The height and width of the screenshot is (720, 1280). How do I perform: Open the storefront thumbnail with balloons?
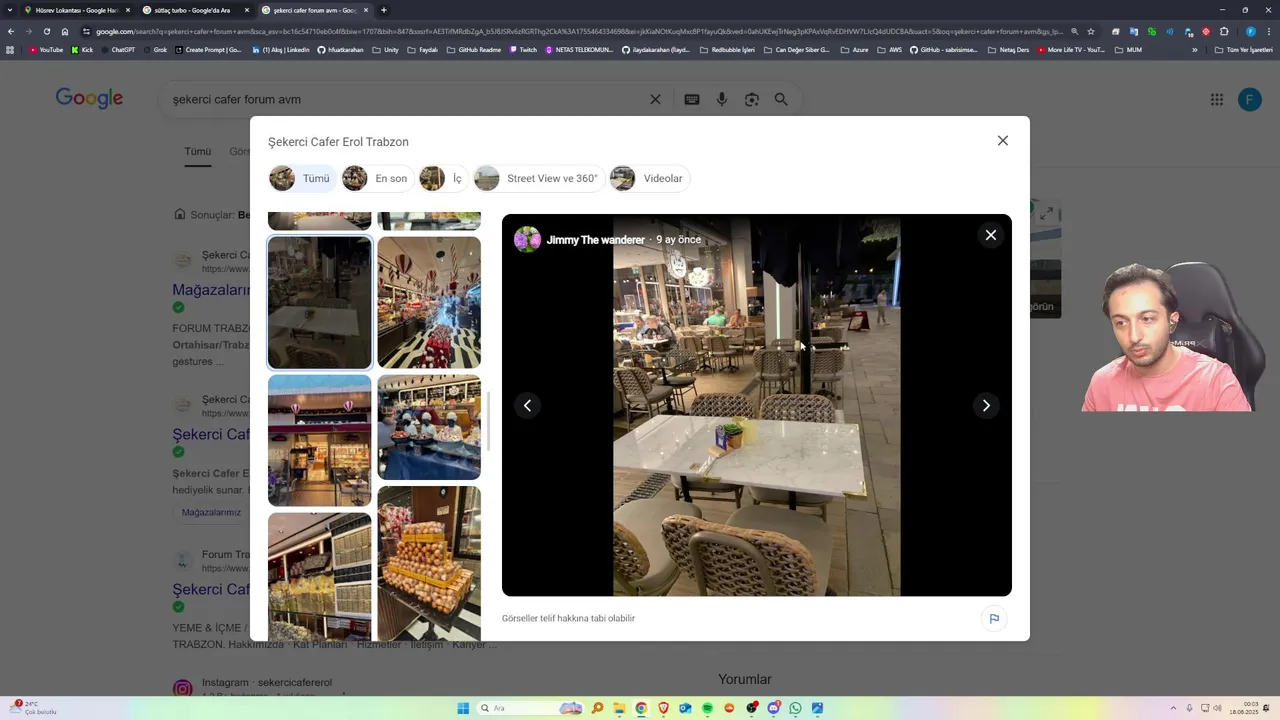point(319,440)
